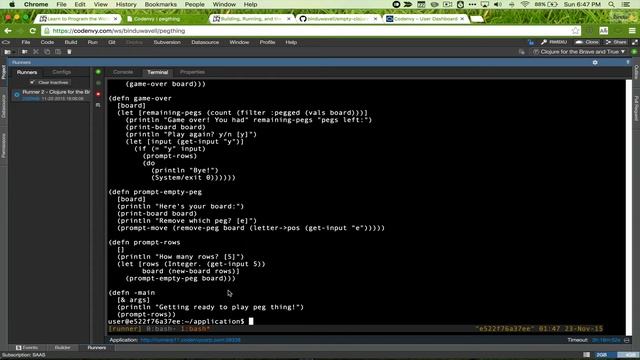Click the new project folder toolbar icon
Screen dimensions: 640x360
(7, 52)
